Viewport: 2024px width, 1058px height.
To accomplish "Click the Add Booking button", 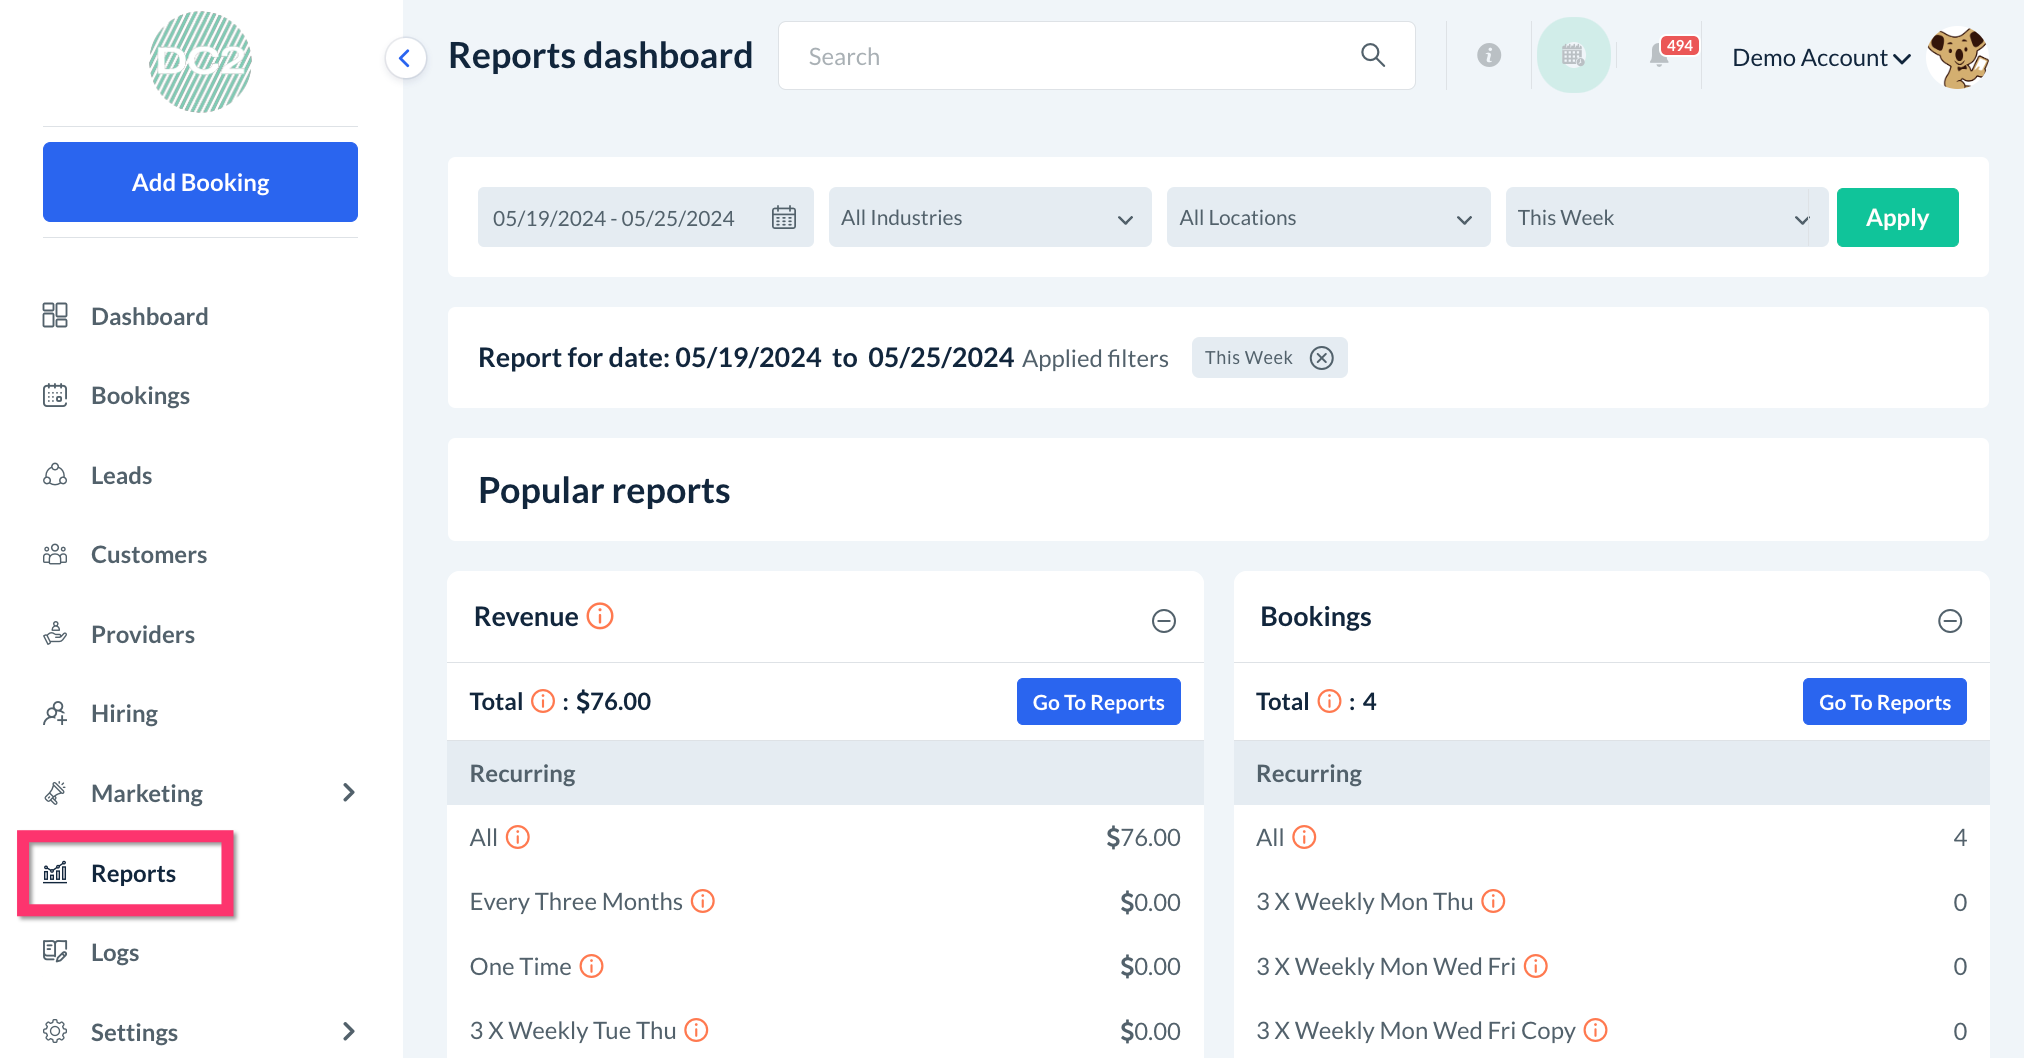I will (200, 182).
